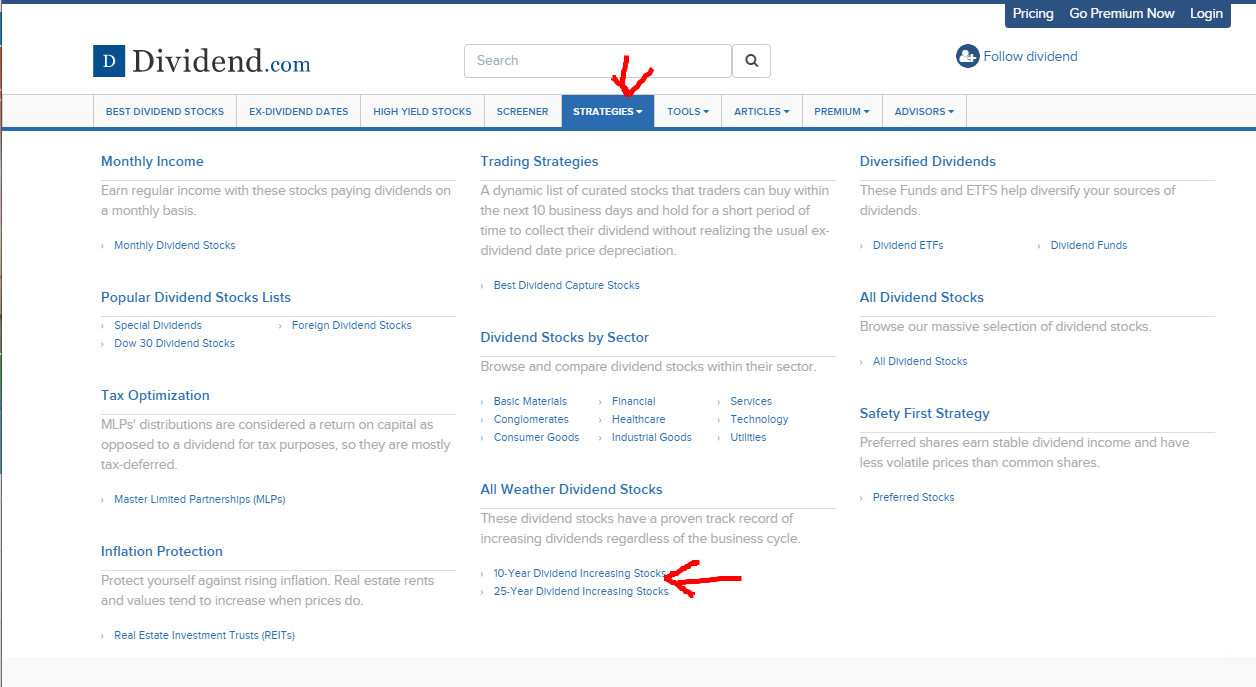This screenshot has width=1256, height=687.
Task: Expand the Articles dropdown
Action: coord(762,111)
